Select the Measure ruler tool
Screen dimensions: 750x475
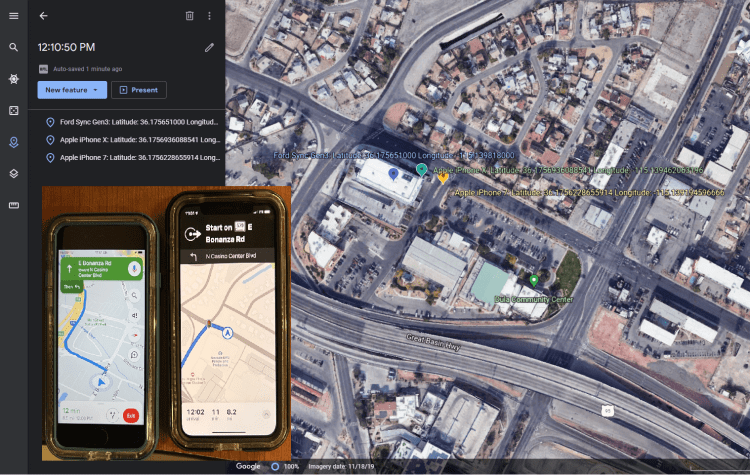tap(13, 205)
